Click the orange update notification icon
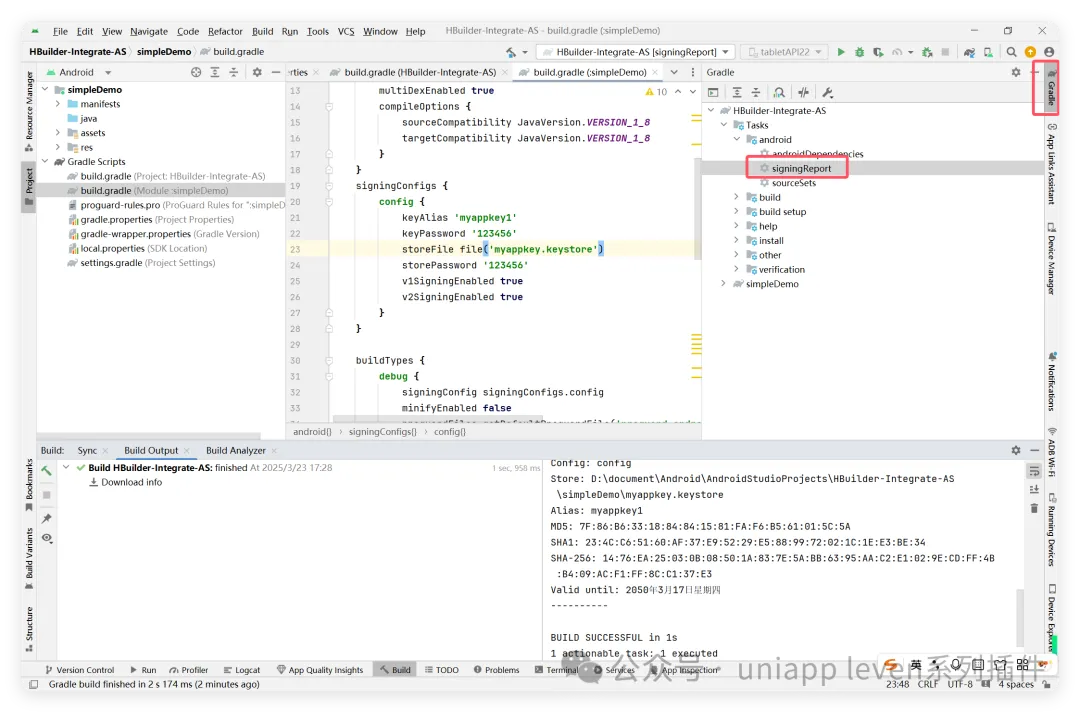This screenshot has height=712, width=1080. tap(1030, 52)
